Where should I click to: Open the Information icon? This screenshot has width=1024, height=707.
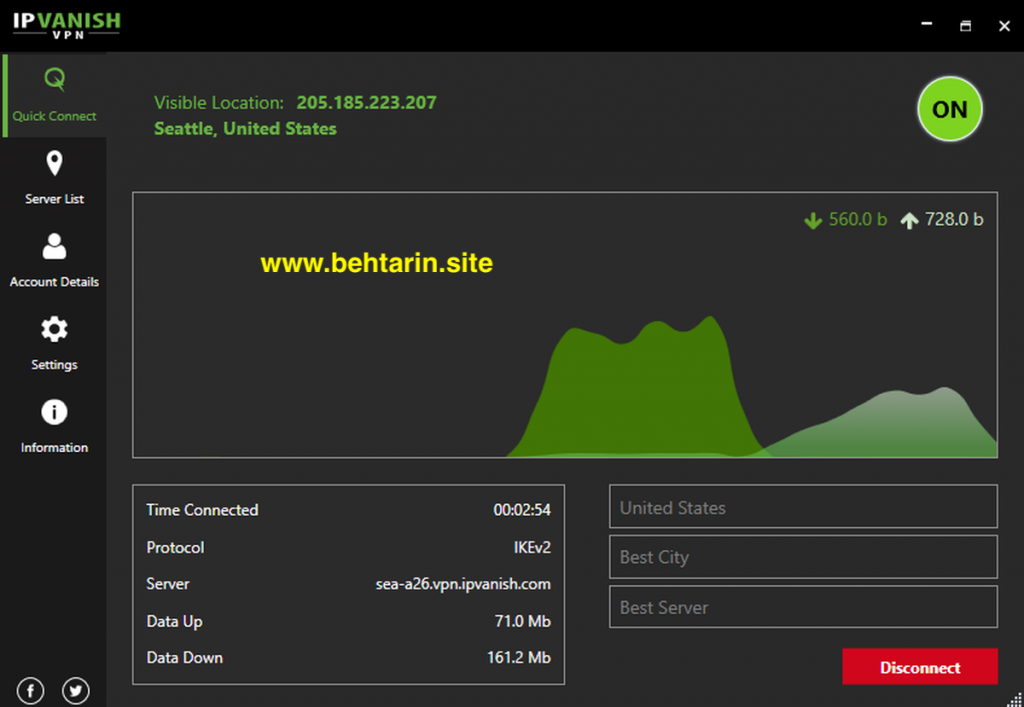(54, 412)
